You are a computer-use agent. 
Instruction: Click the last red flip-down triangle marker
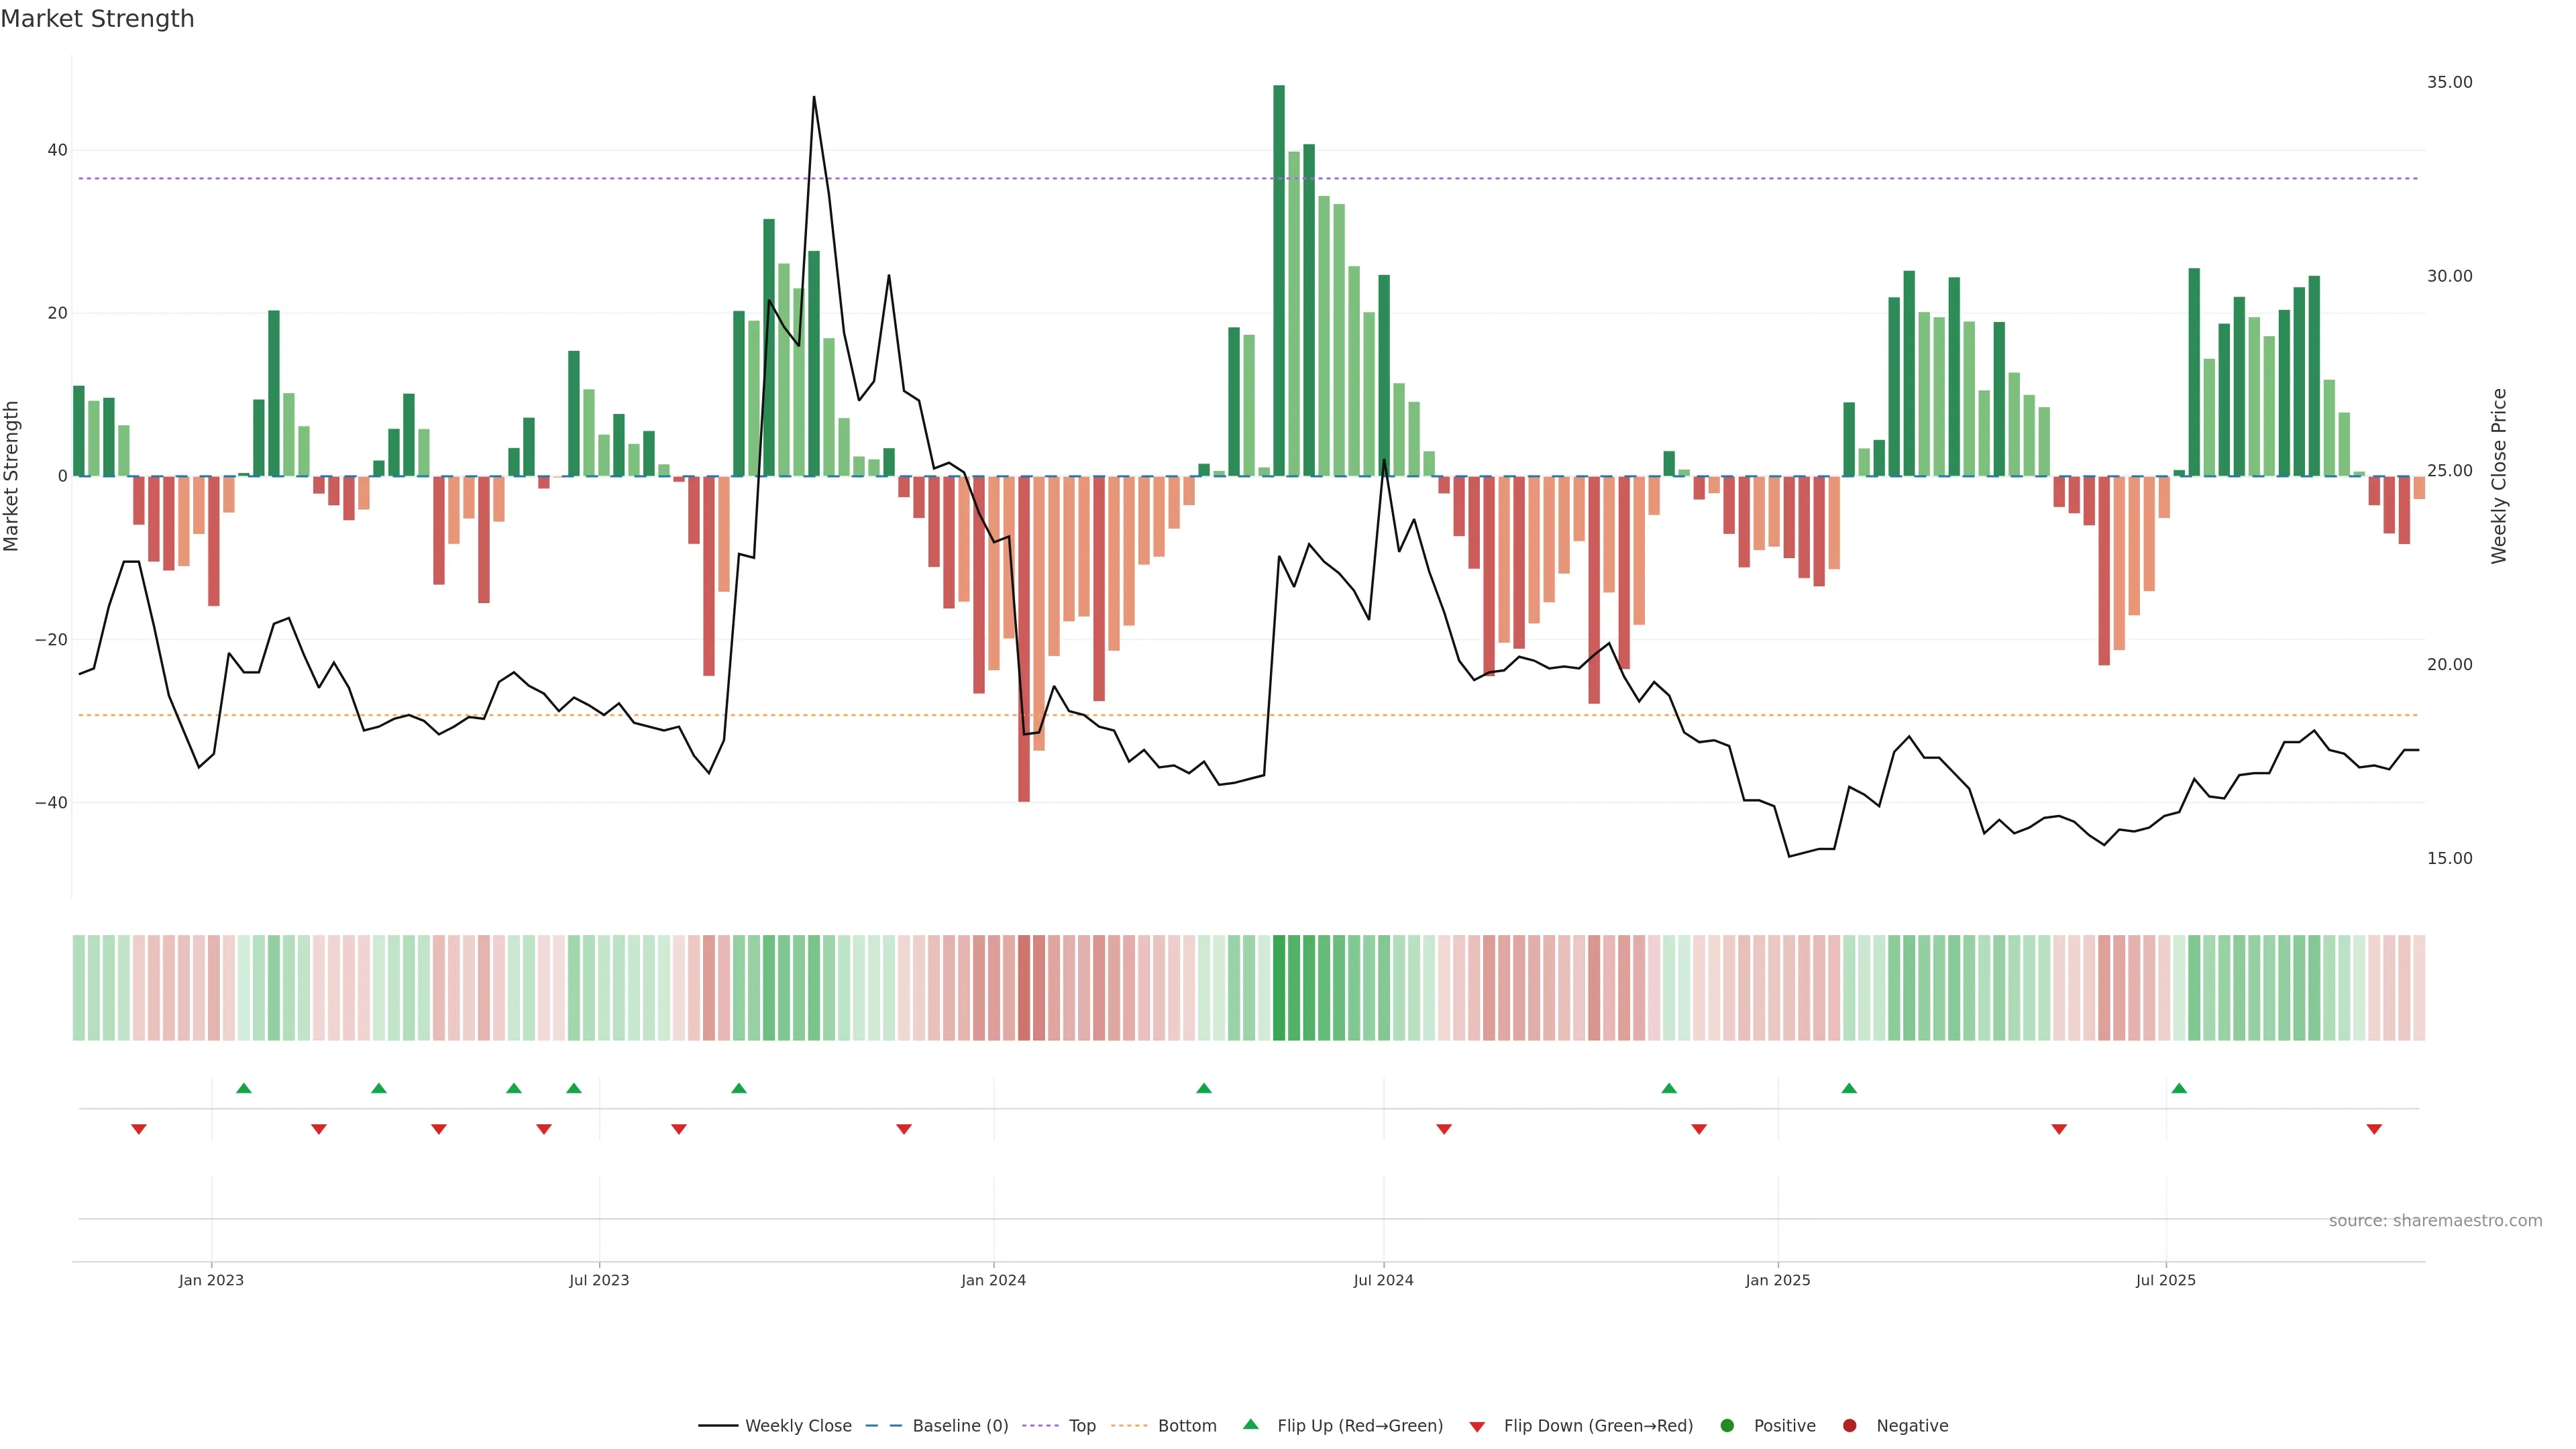pos(2374,1129)
